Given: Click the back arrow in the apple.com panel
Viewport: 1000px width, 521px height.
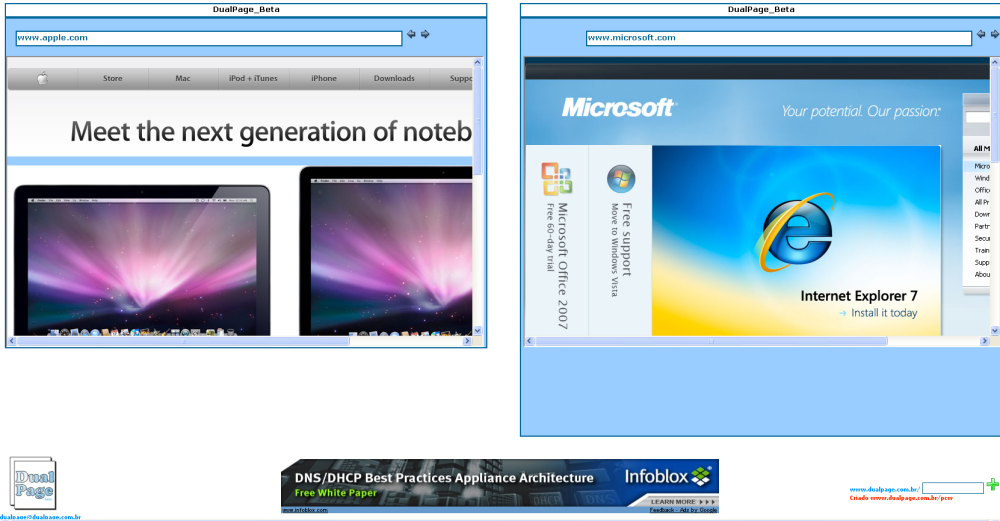Looking at the screenshot, I should 411,34.
